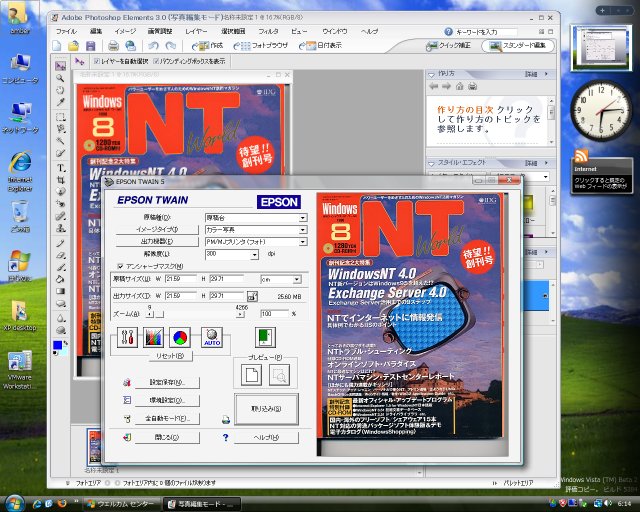Open フィルタ menu

[x=268, y=31]
